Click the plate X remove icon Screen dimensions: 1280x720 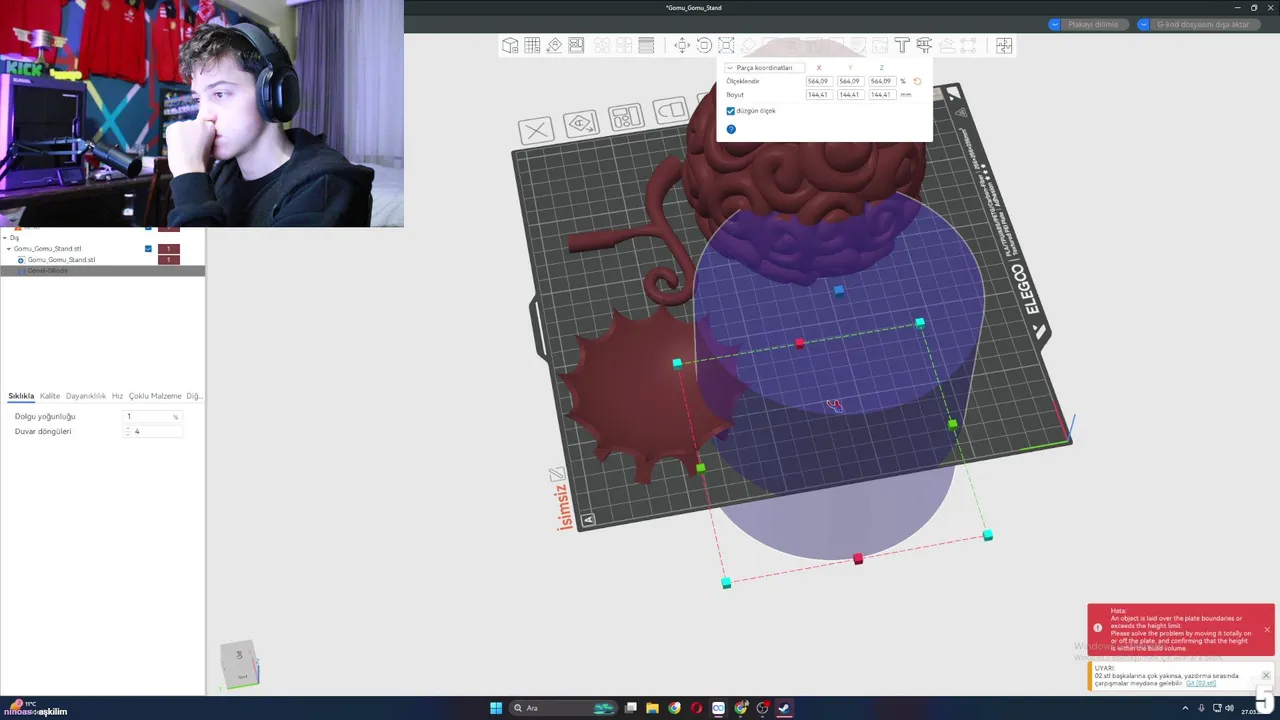tap(536, 130)
